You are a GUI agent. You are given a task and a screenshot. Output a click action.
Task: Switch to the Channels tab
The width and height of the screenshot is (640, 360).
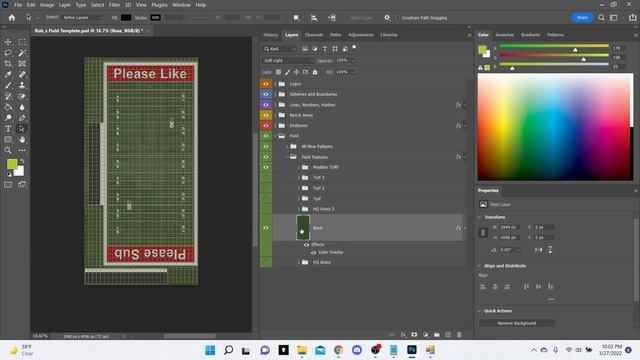(x=314, y=35)
